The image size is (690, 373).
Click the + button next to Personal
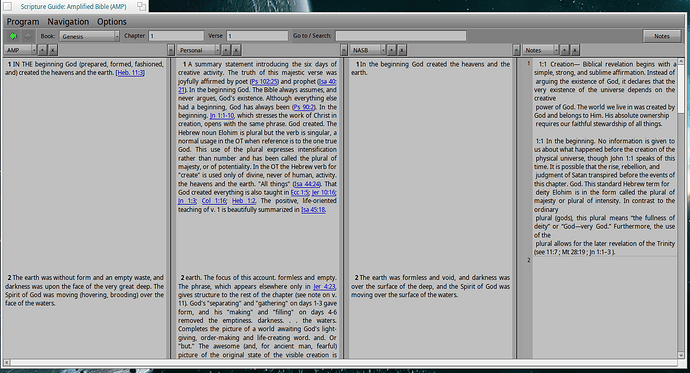point(226,50)
